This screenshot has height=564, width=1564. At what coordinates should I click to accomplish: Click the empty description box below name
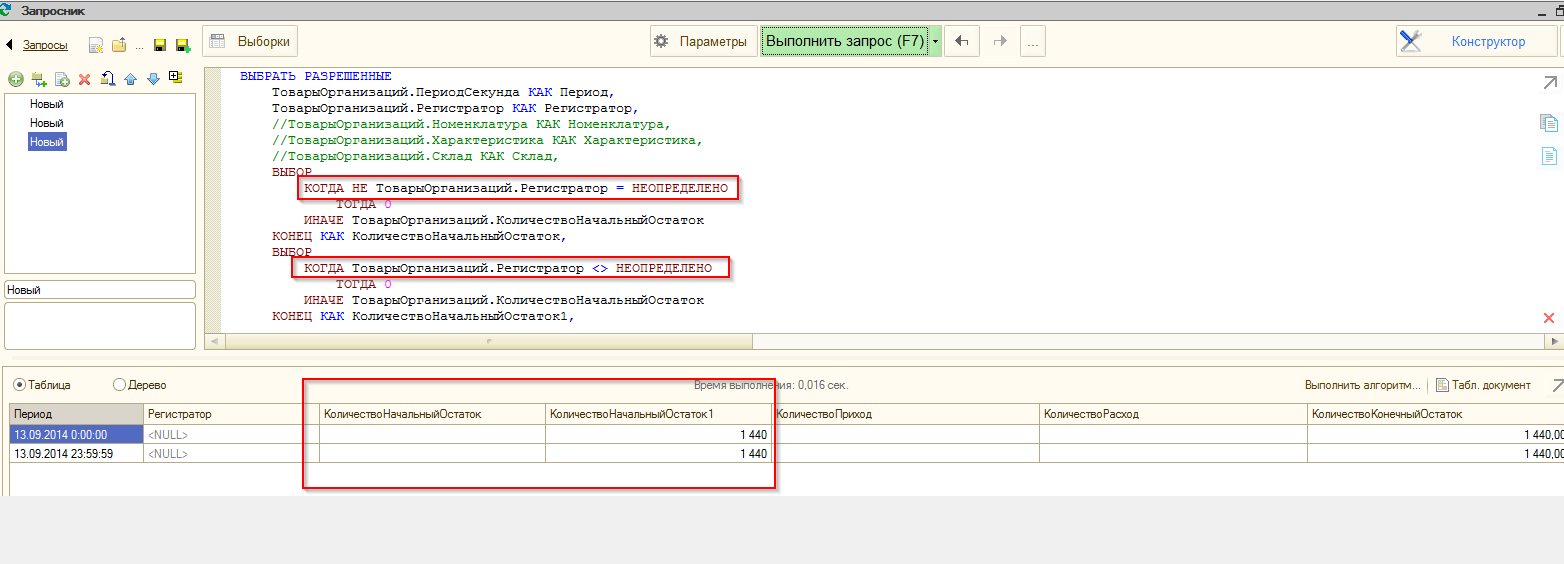[x=100, y=326]
